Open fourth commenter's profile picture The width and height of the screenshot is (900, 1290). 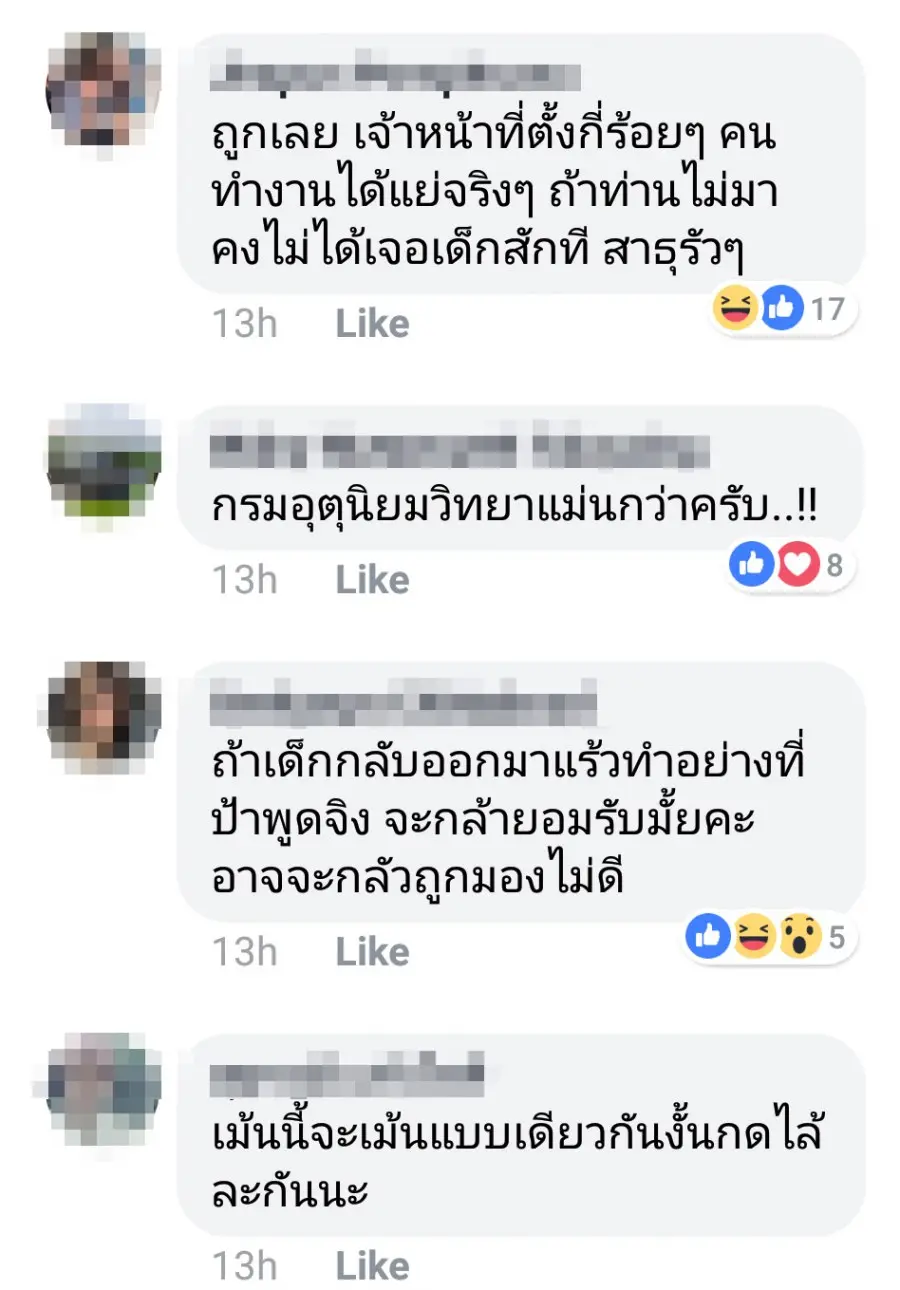pos(104,1090)
